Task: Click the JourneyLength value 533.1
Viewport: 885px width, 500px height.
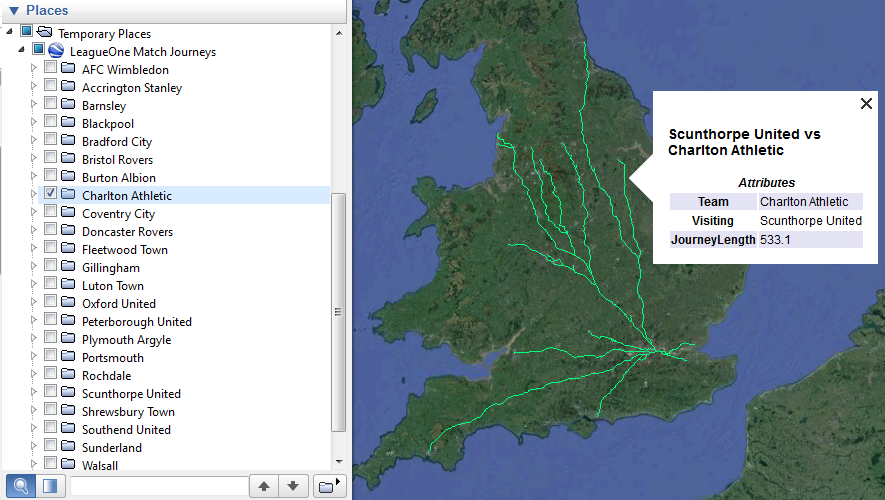Action: 775,240
